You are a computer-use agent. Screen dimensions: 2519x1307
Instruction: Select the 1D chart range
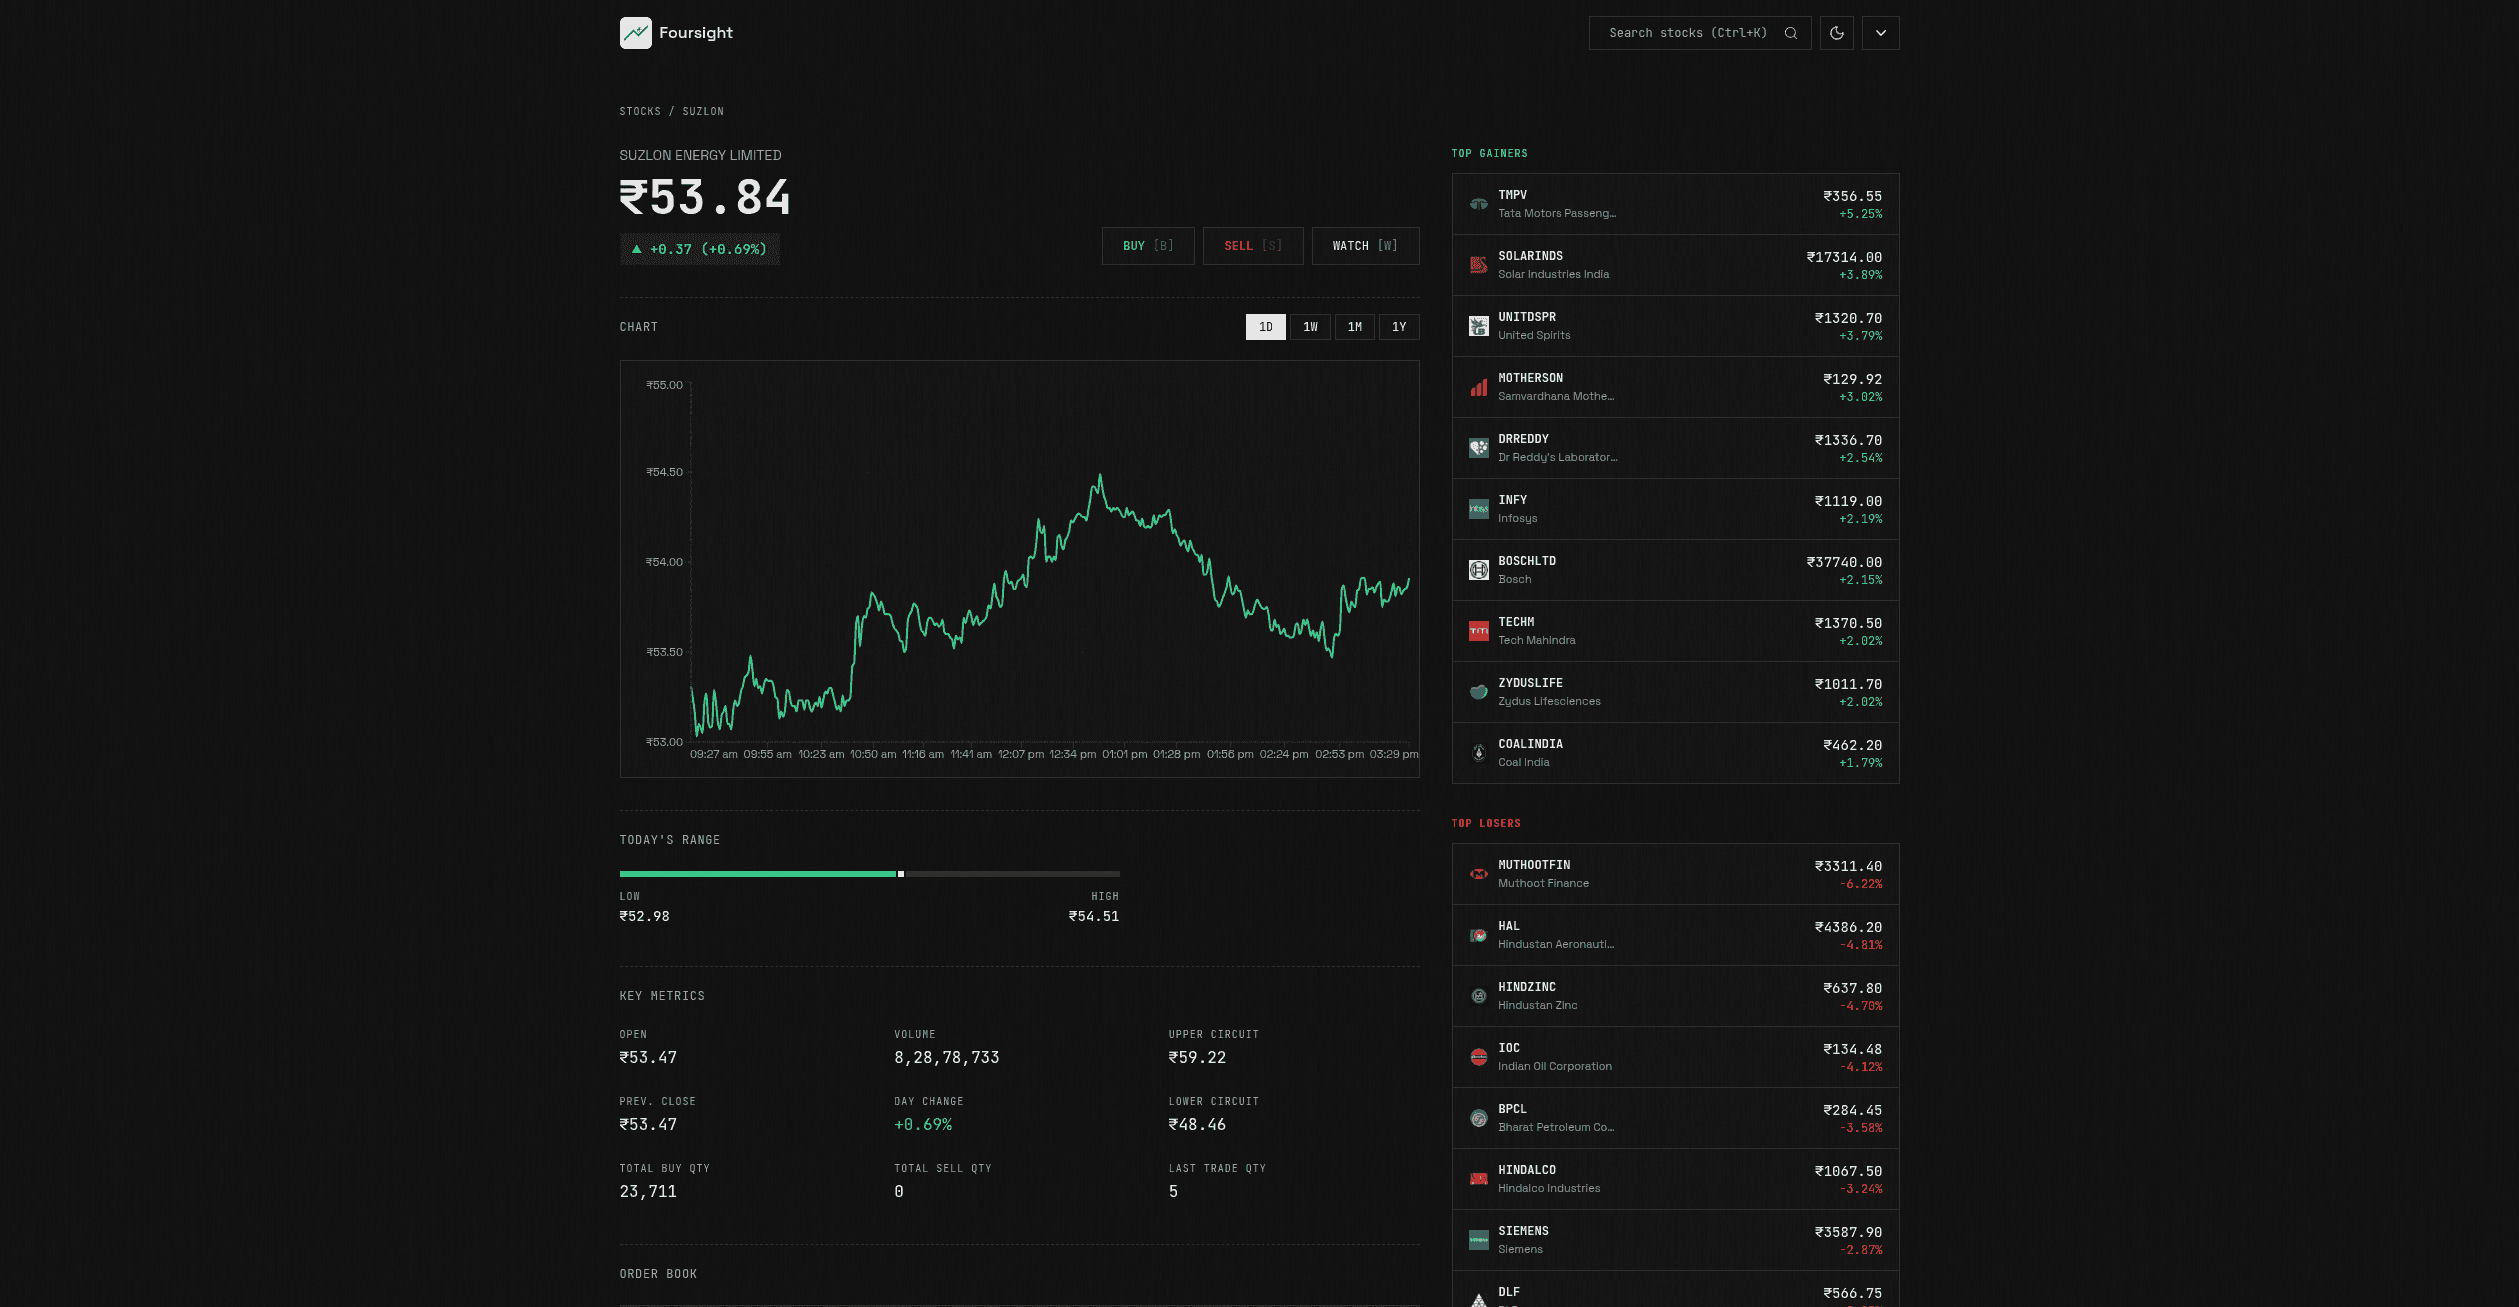pos(1266,327)
